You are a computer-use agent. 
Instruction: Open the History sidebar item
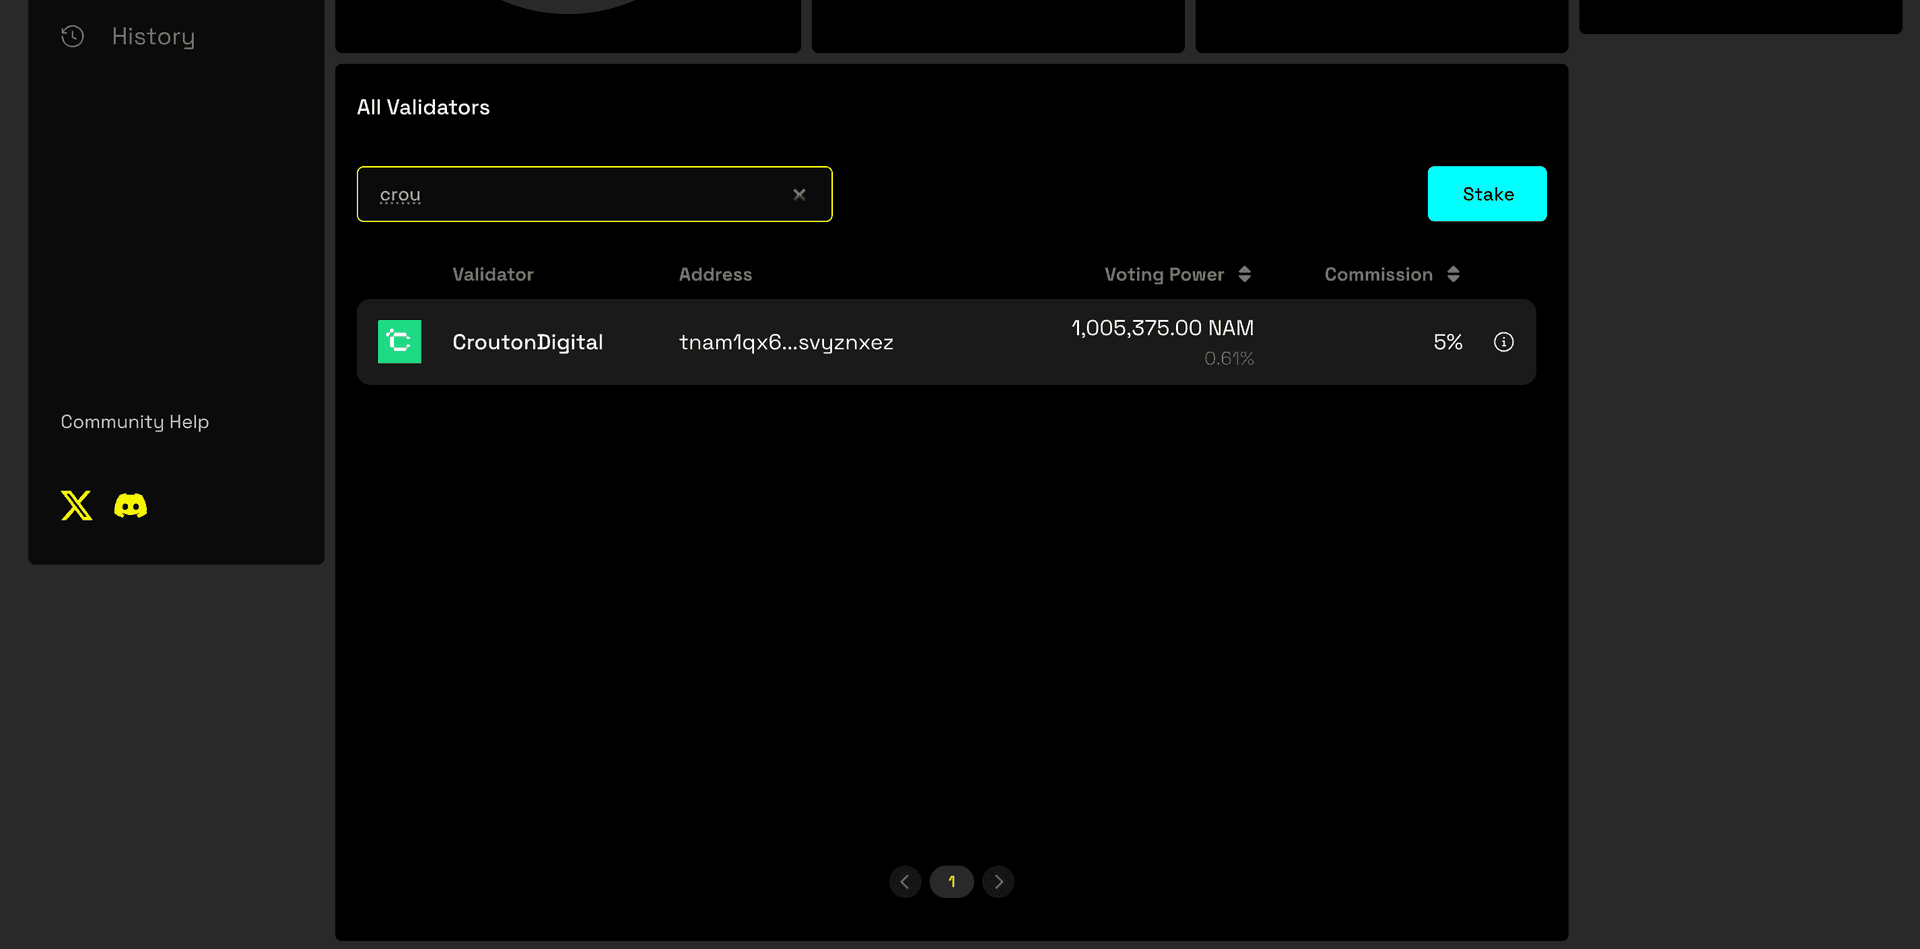click(x=153, y=37)
